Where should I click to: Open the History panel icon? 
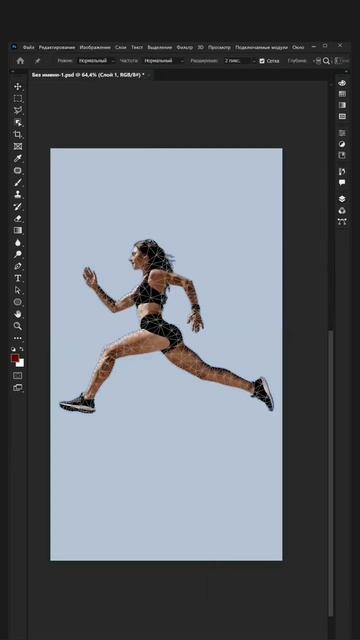(342, 171)
